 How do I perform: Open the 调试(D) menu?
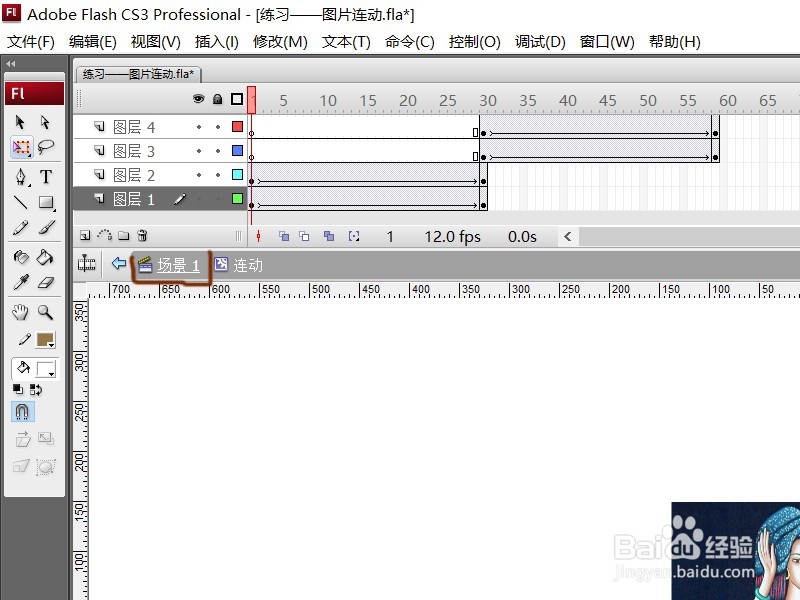pos(540,42)
